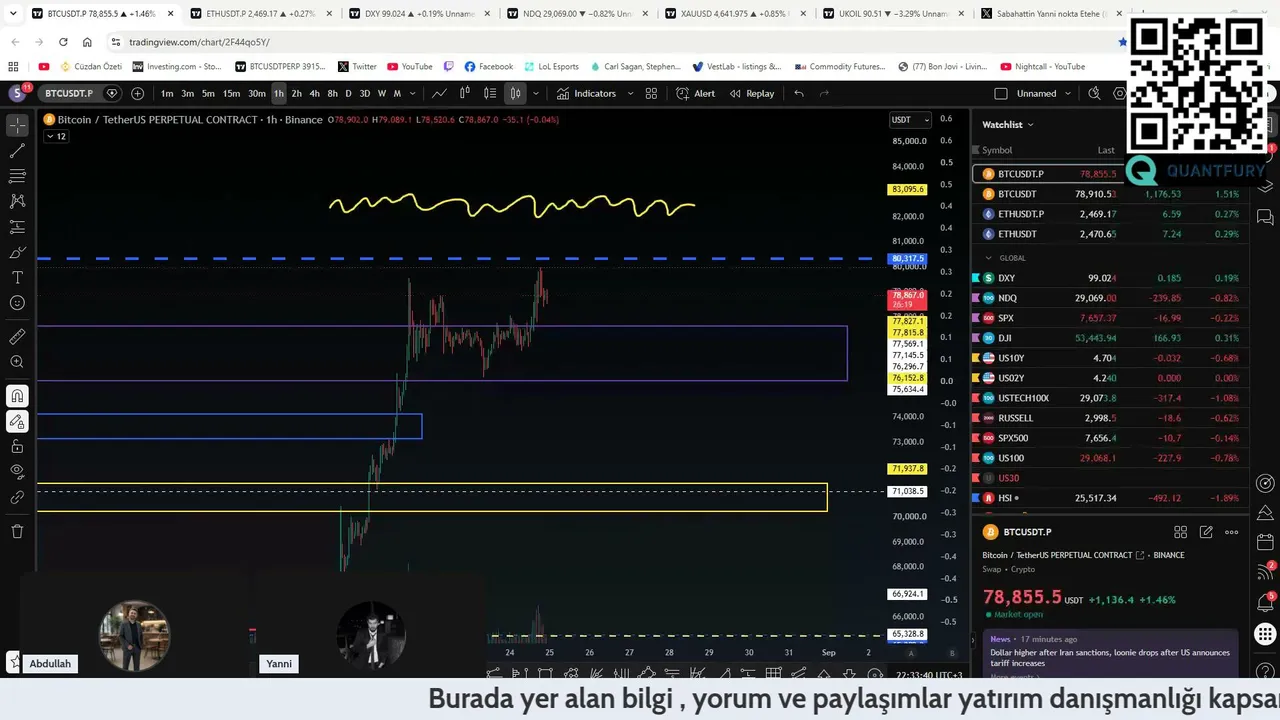Open the USDT currency dropdown on price scale
The image size is (1280, 720).
pos(910,120)
